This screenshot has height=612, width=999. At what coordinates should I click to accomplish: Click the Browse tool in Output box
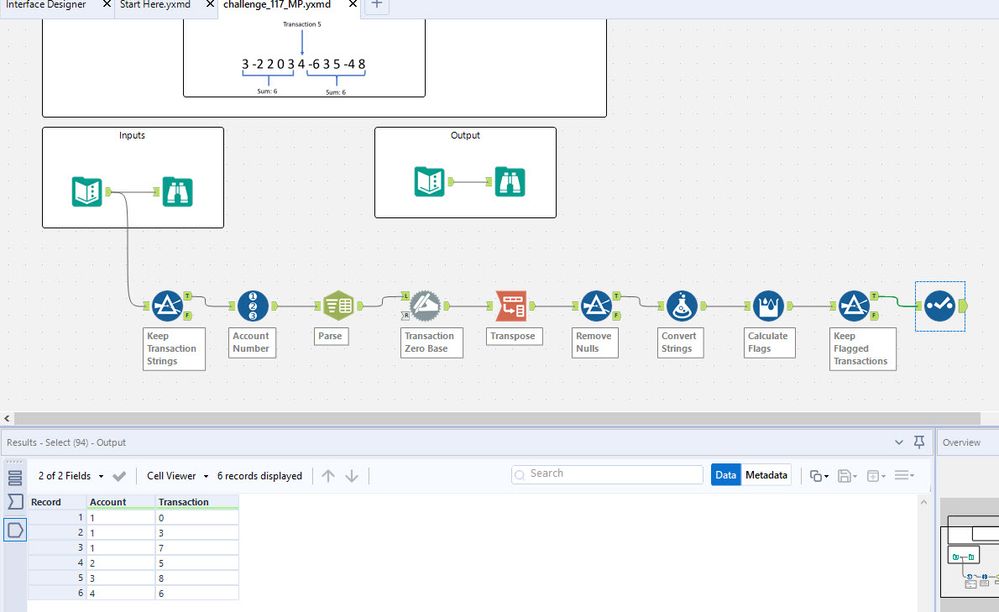click(510, 181)
